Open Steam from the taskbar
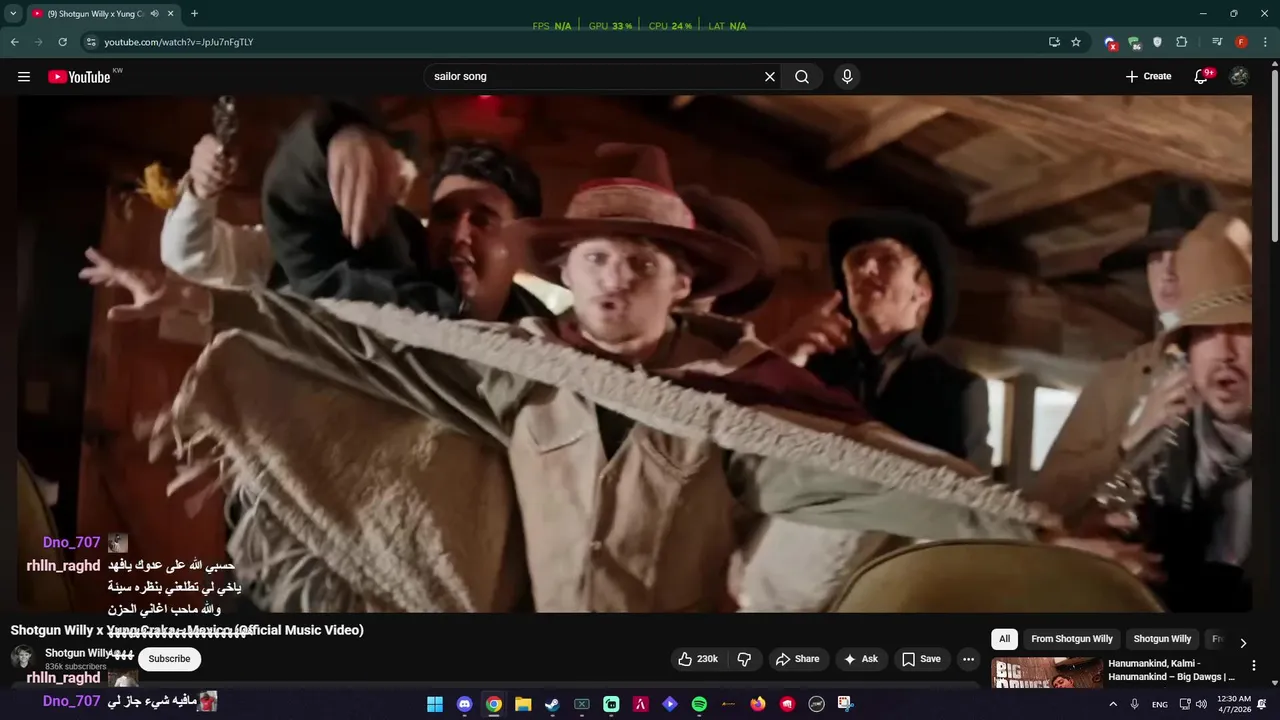Screen dimensions: 1280x720 pyautogui.click(x=552, y=704)
